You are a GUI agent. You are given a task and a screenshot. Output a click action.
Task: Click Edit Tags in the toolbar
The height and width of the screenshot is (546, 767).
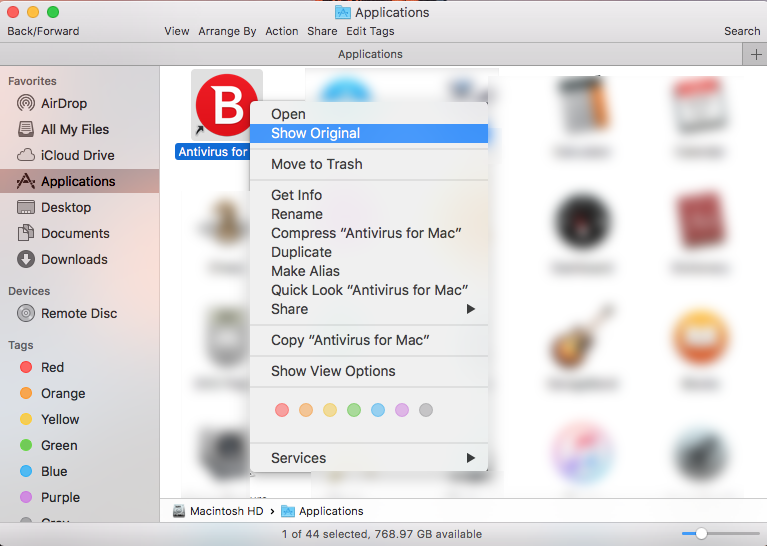[370, 31]
